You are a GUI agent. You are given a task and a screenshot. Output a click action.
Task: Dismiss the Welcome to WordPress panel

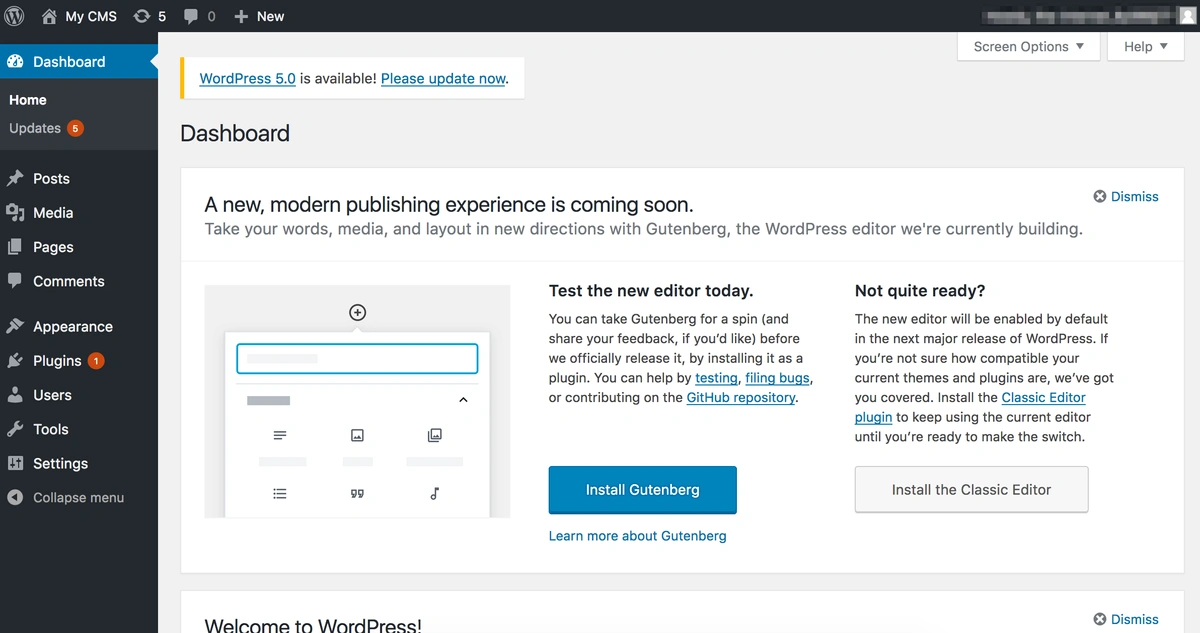[1126, 619]
